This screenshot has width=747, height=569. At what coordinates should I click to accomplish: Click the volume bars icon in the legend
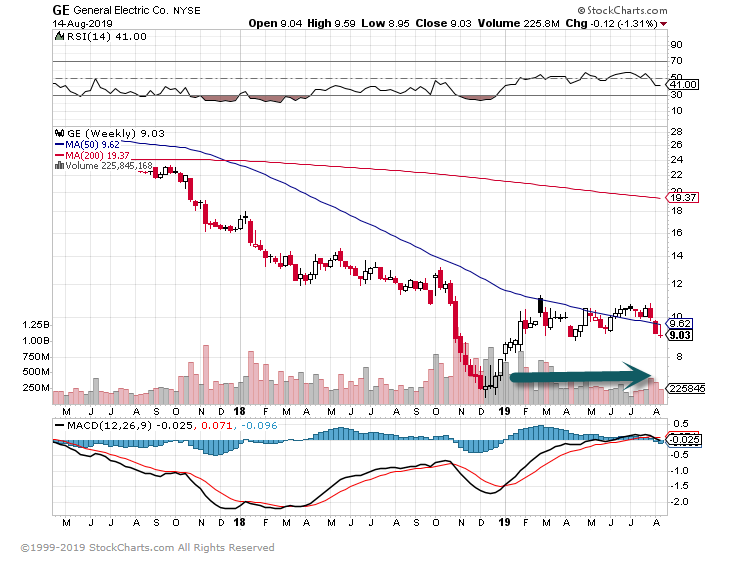click(60, 165)
